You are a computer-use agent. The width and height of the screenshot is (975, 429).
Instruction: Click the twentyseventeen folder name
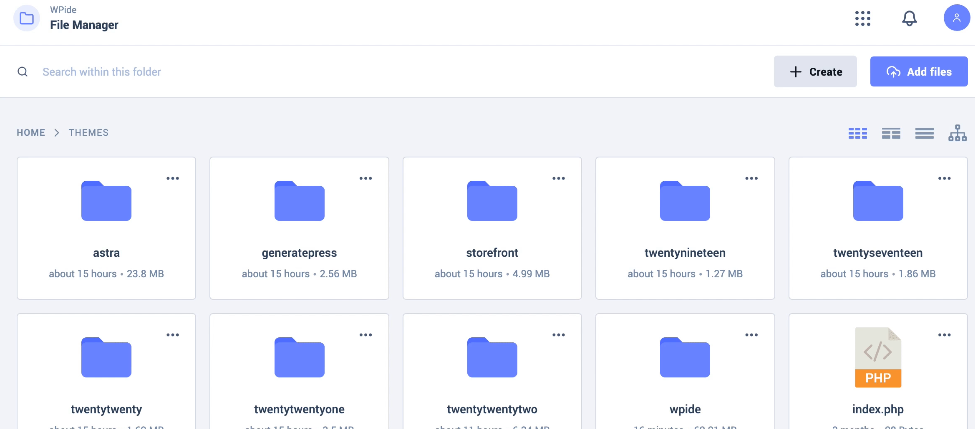click(877, 253)
